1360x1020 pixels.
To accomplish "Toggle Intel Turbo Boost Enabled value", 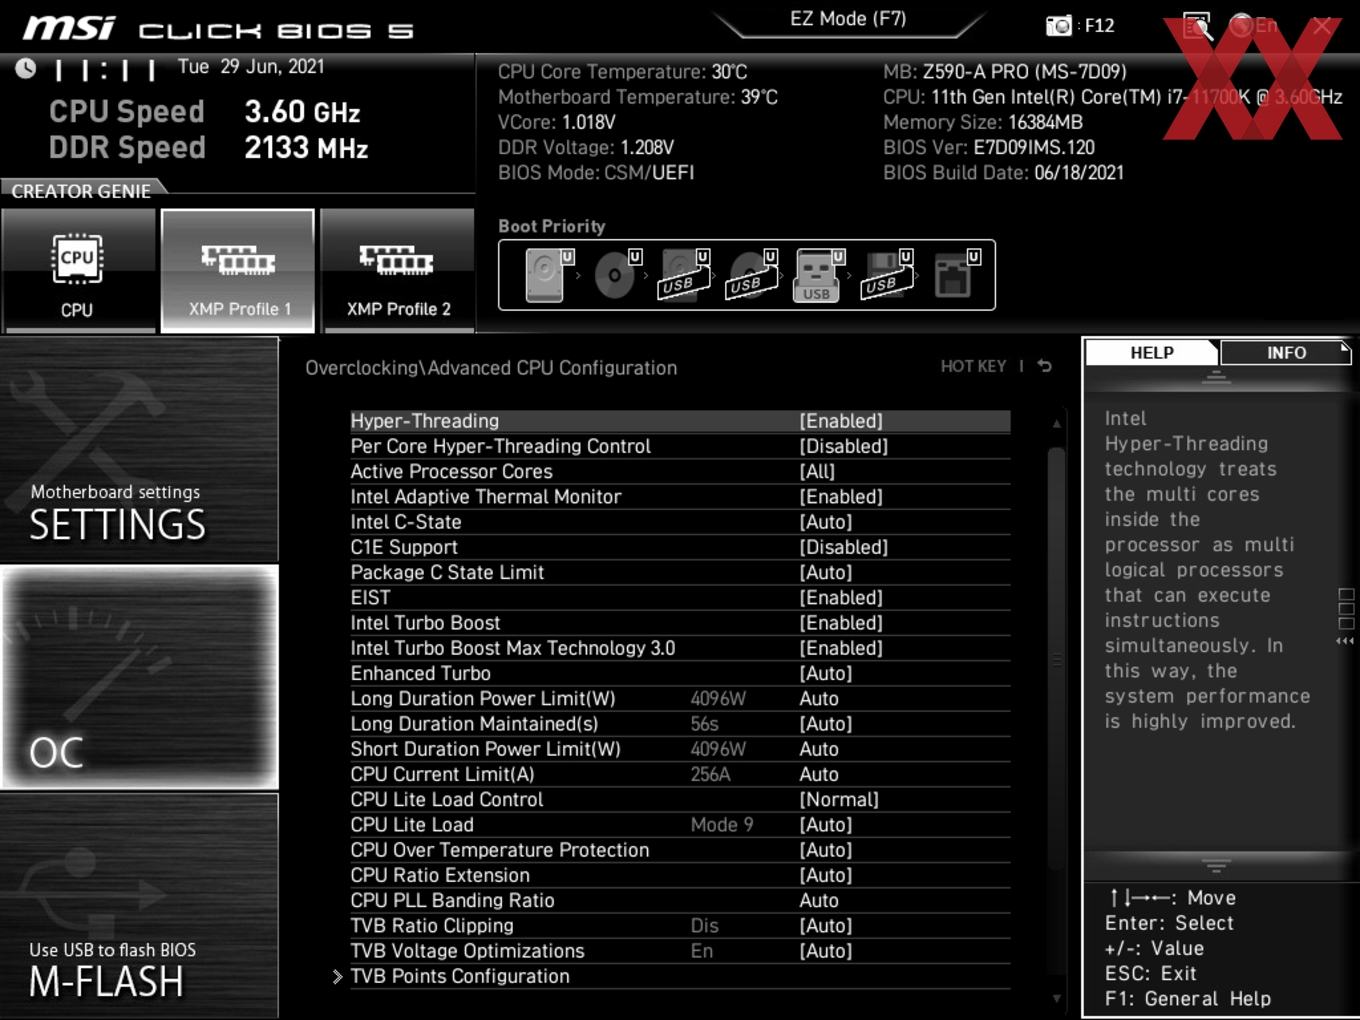I will click(x=841, y=622).
